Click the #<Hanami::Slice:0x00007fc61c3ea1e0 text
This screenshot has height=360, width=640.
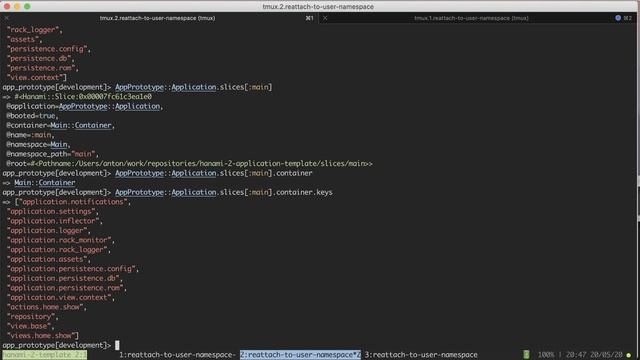pyautogui.click(x=83, y=97)
